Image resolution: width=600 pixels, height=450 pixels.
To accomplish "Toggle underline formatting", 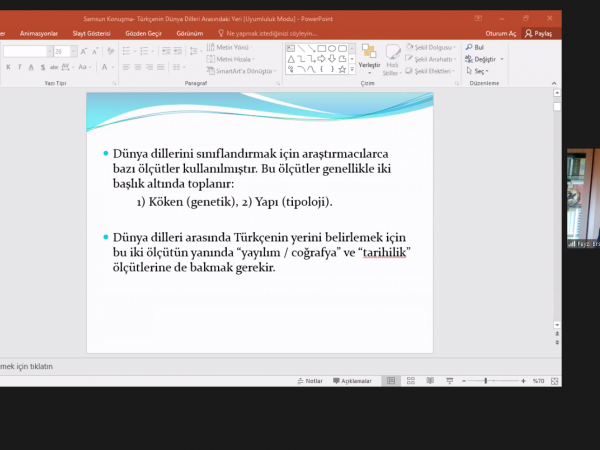I will (x=31, y=67).
